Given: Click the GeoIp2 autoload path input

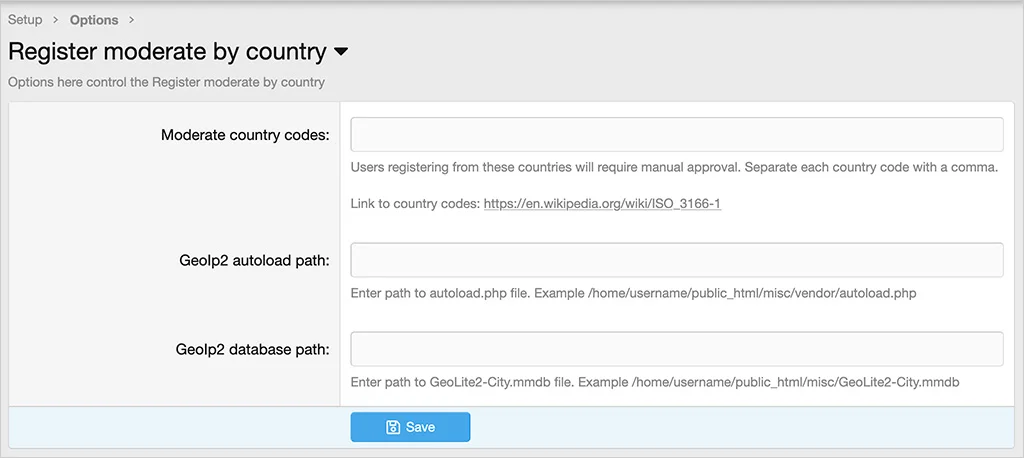Looking at the screenshot, I should click(676, 260).
